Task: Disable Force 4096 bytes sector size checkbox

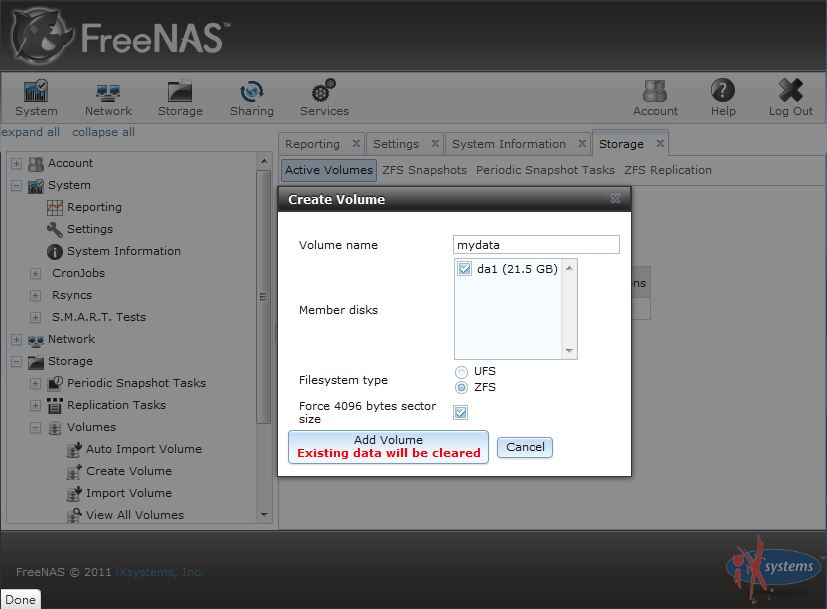Action: (461, 412)
